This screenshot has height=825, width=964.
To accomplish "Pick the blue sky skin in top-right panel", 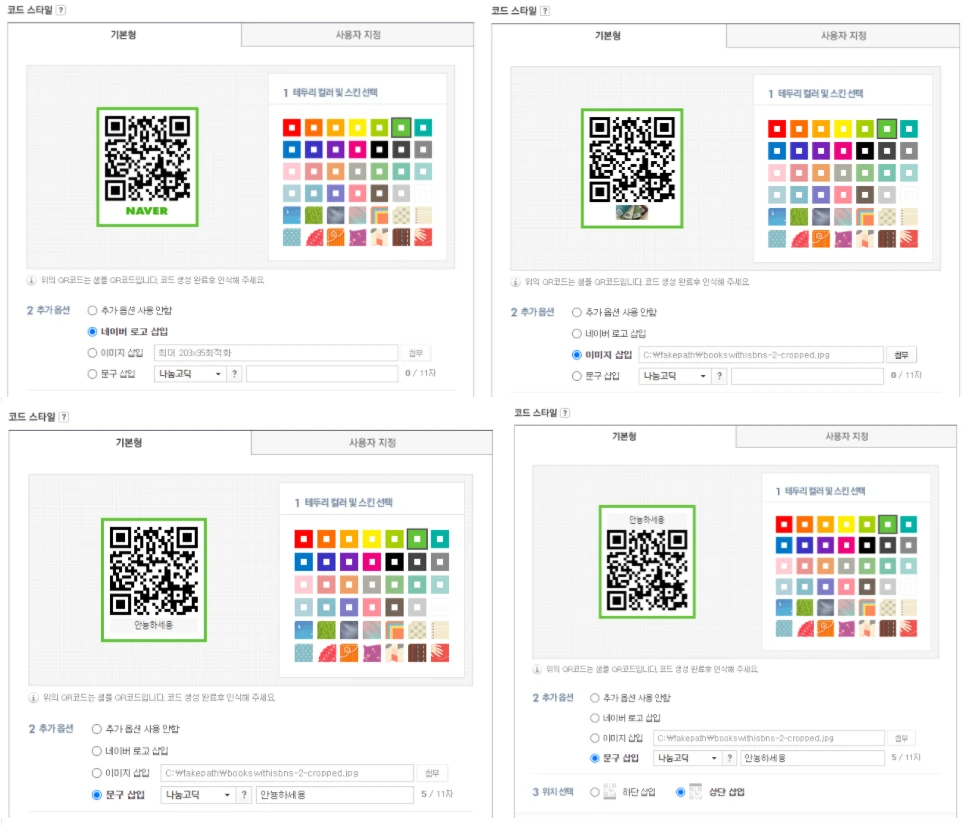I will click(776, 216).
